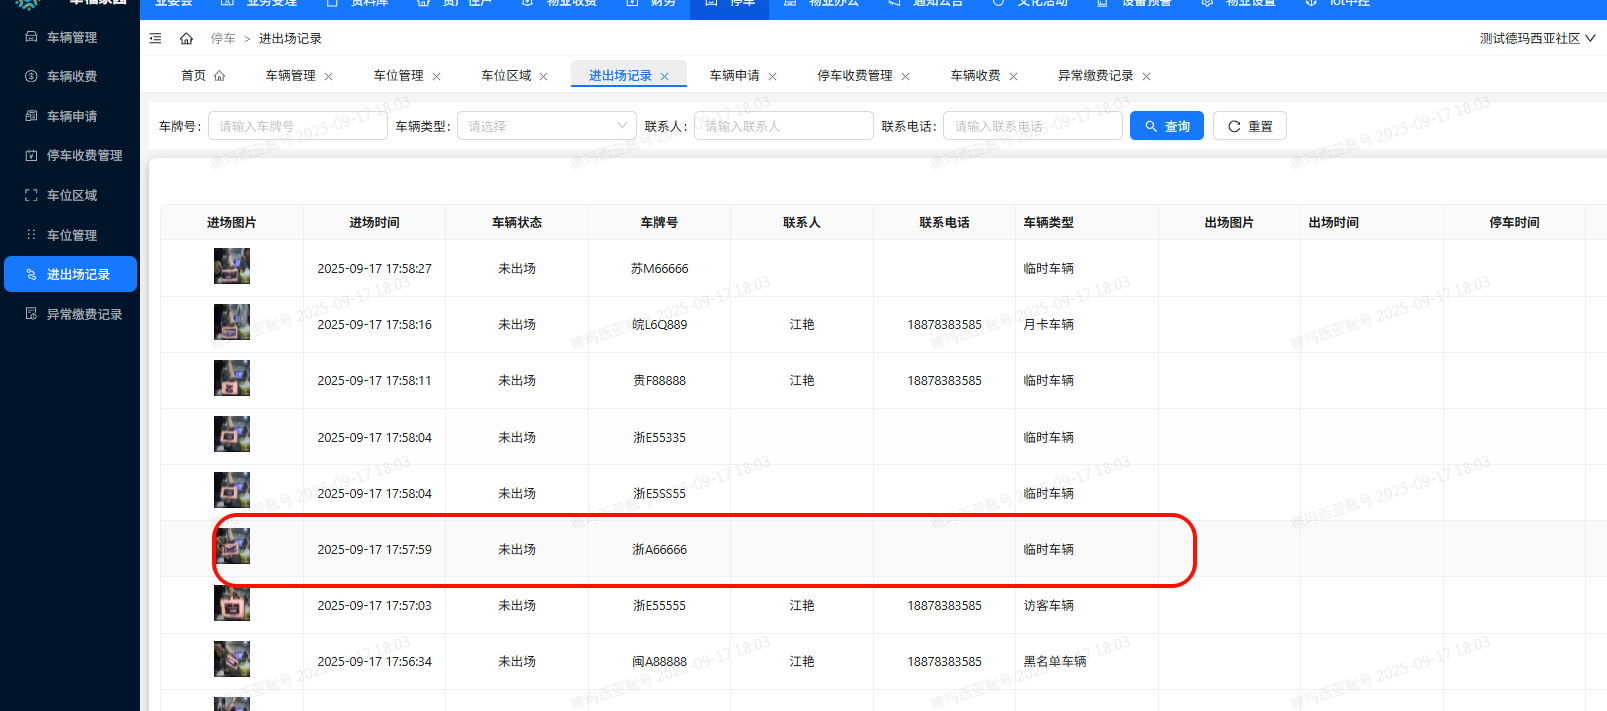Open 异常缴费记录 in the sidebar

coord(84,314)
